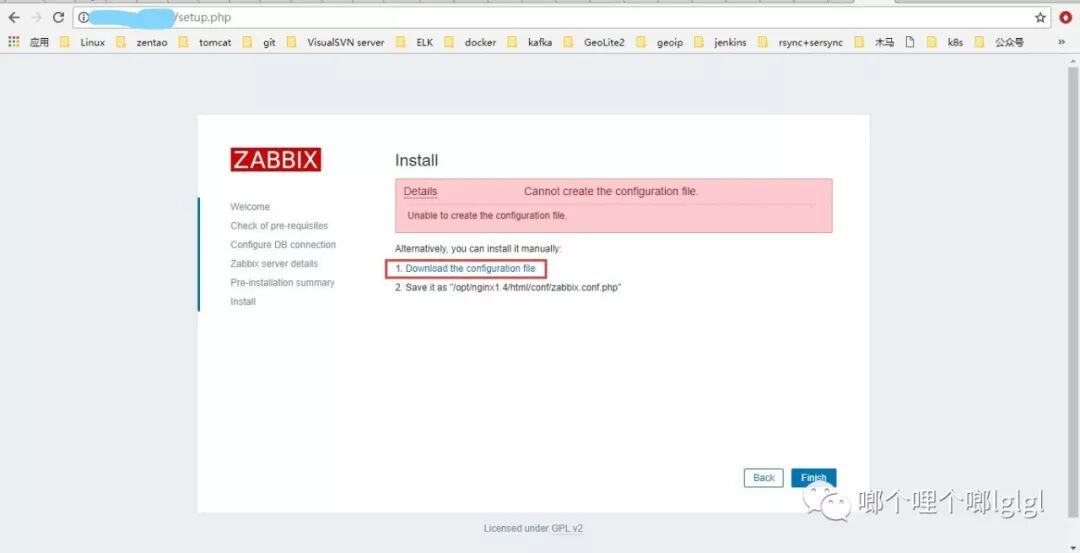Open the Linux bookmark folder
1080x553 pixels.
tap(83, 42)
